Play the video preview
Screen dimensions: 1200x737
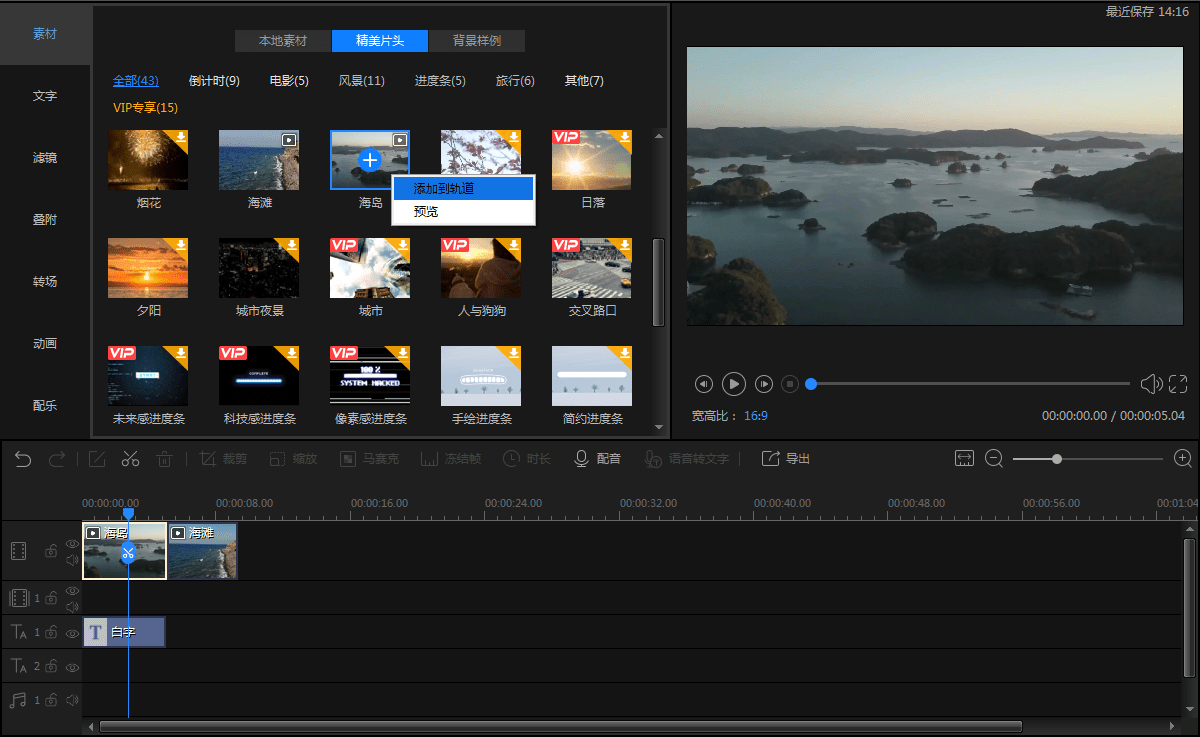(x=733, y=384)
